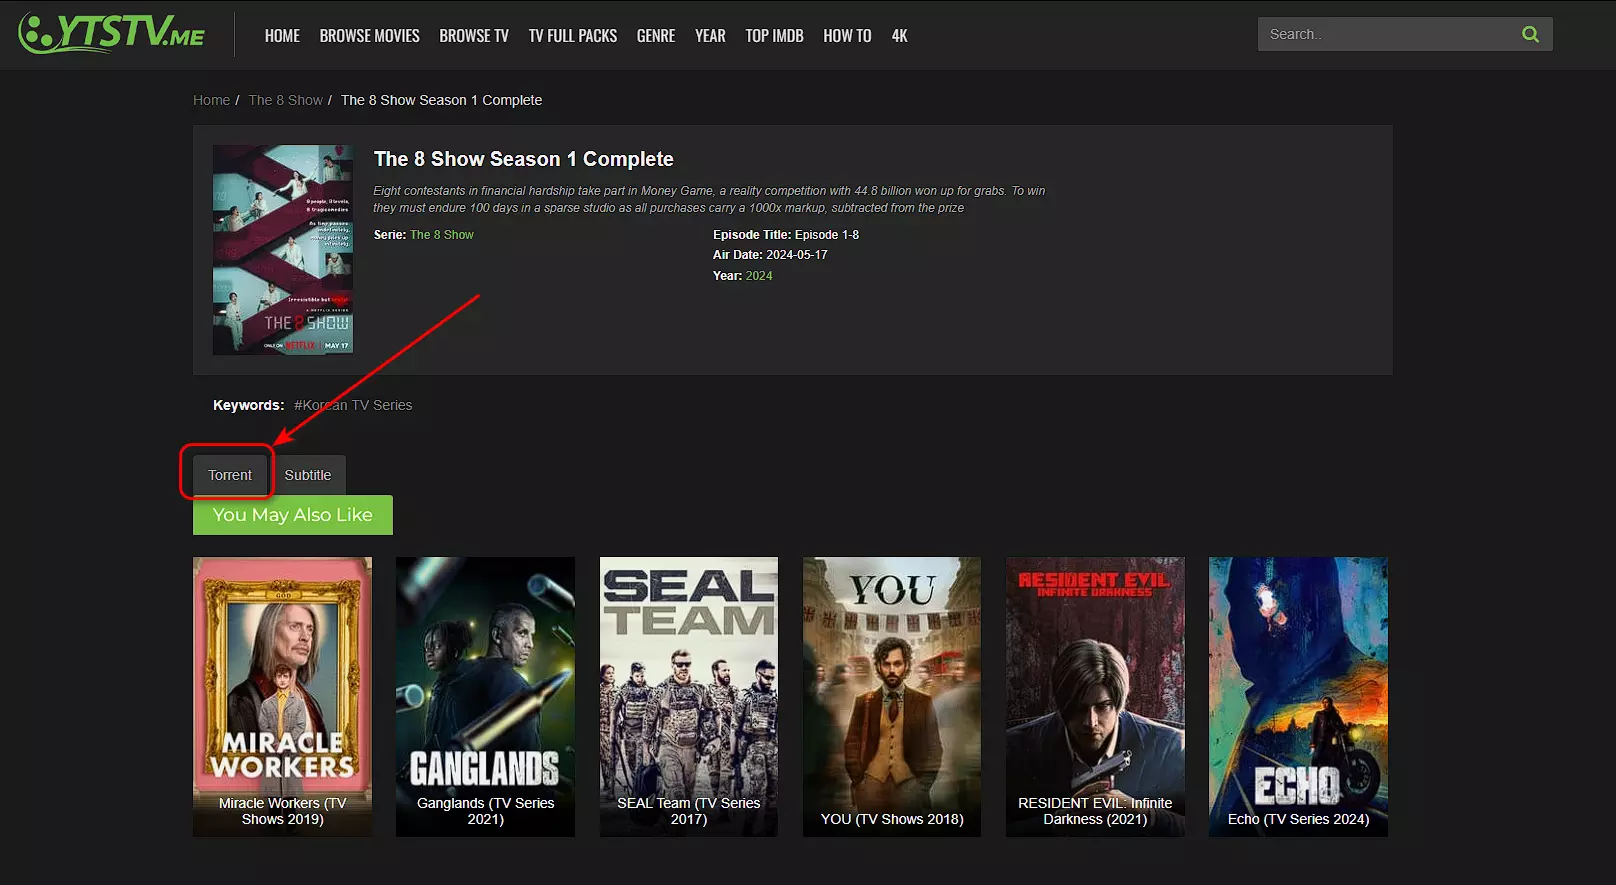The width and height of the screenshot is (1616, 885).
Task: Click The 8 Show poster image
Action: (x=283, y=250)
